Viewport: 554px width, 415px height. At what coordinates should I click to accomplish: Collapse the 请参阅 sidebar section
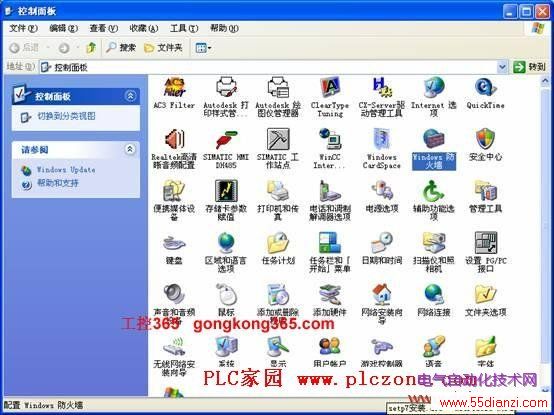click(x=130, y=149)
